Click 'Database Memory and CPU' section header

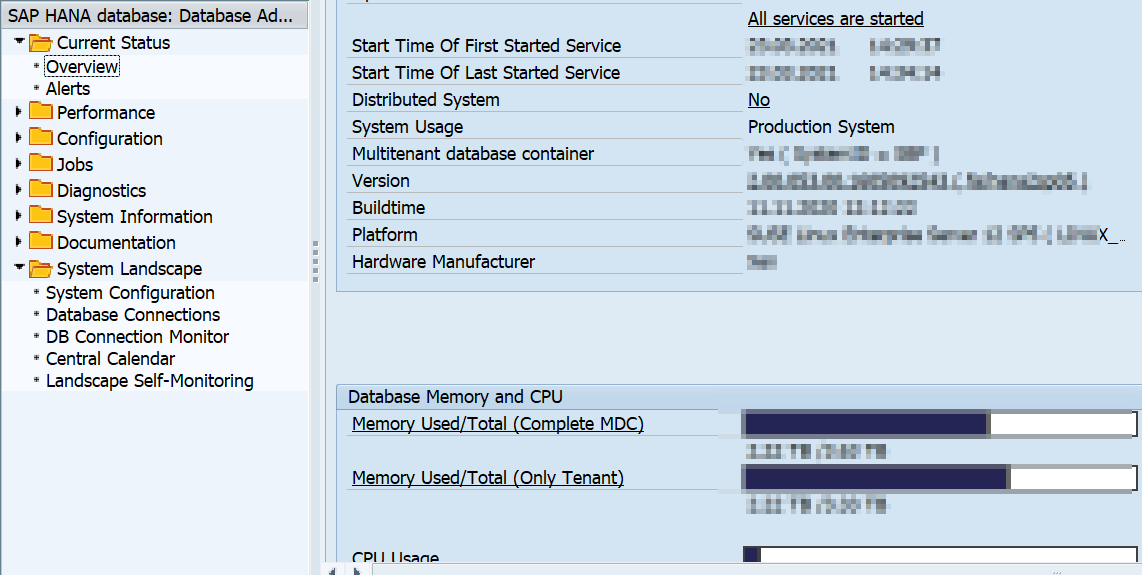click(x=455, y=397)
